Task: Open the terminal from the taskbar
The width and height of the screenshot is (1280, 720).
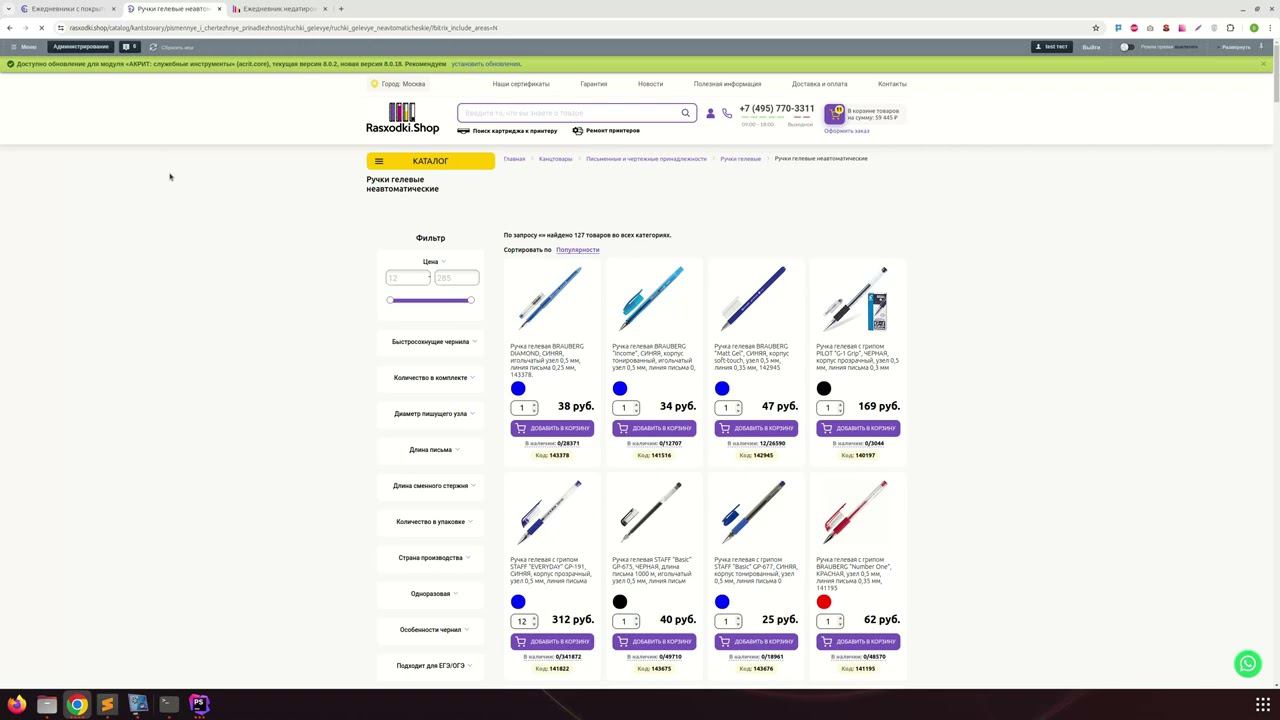Action: pyautogui.click(x=169, y=704)
